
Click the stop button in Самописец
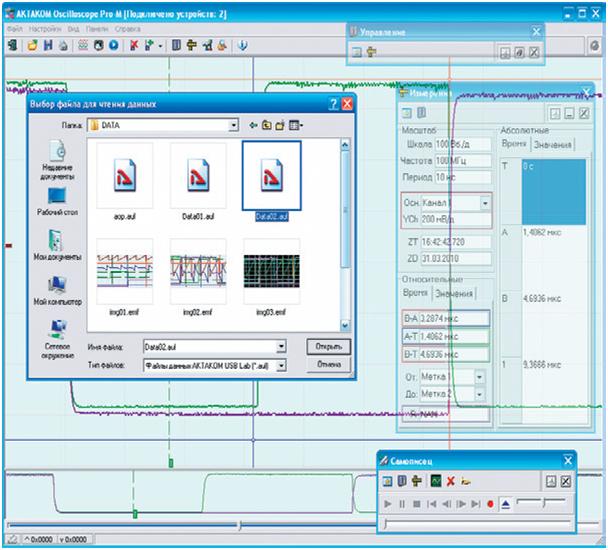(x=417, y=504)
